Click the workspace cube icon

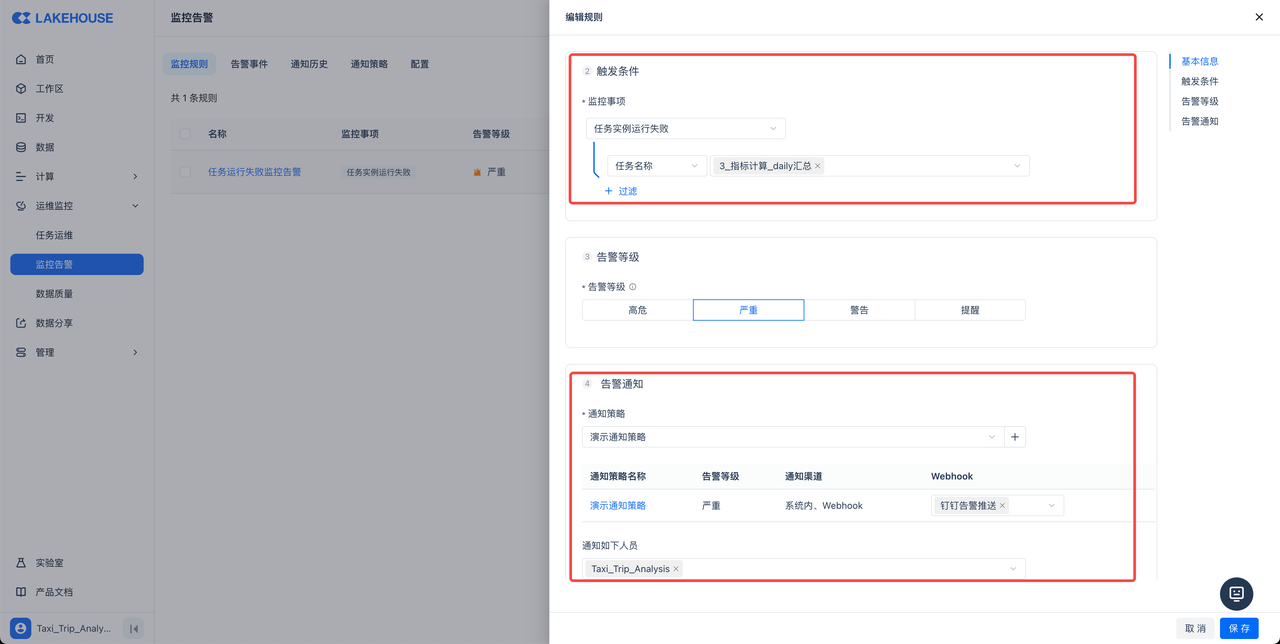(x=21, y=89)
